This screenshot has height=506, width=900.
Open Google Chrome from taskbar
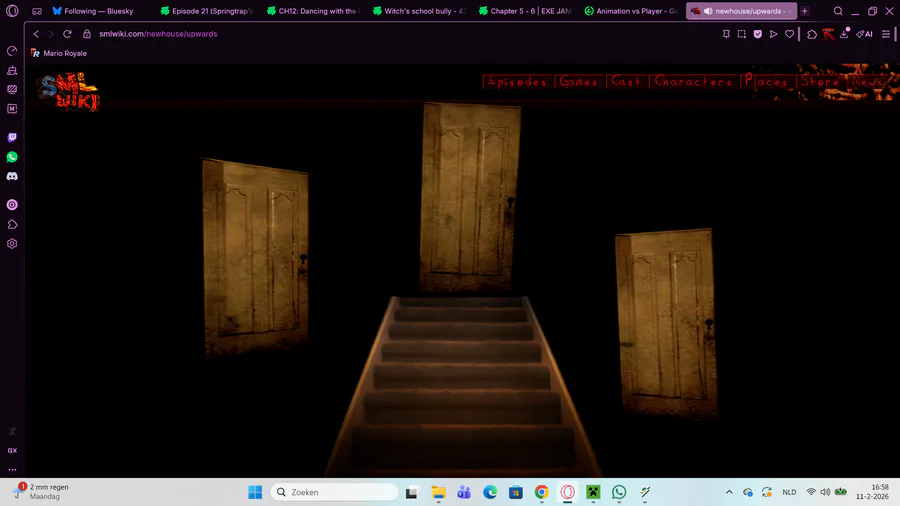[541, 492]
